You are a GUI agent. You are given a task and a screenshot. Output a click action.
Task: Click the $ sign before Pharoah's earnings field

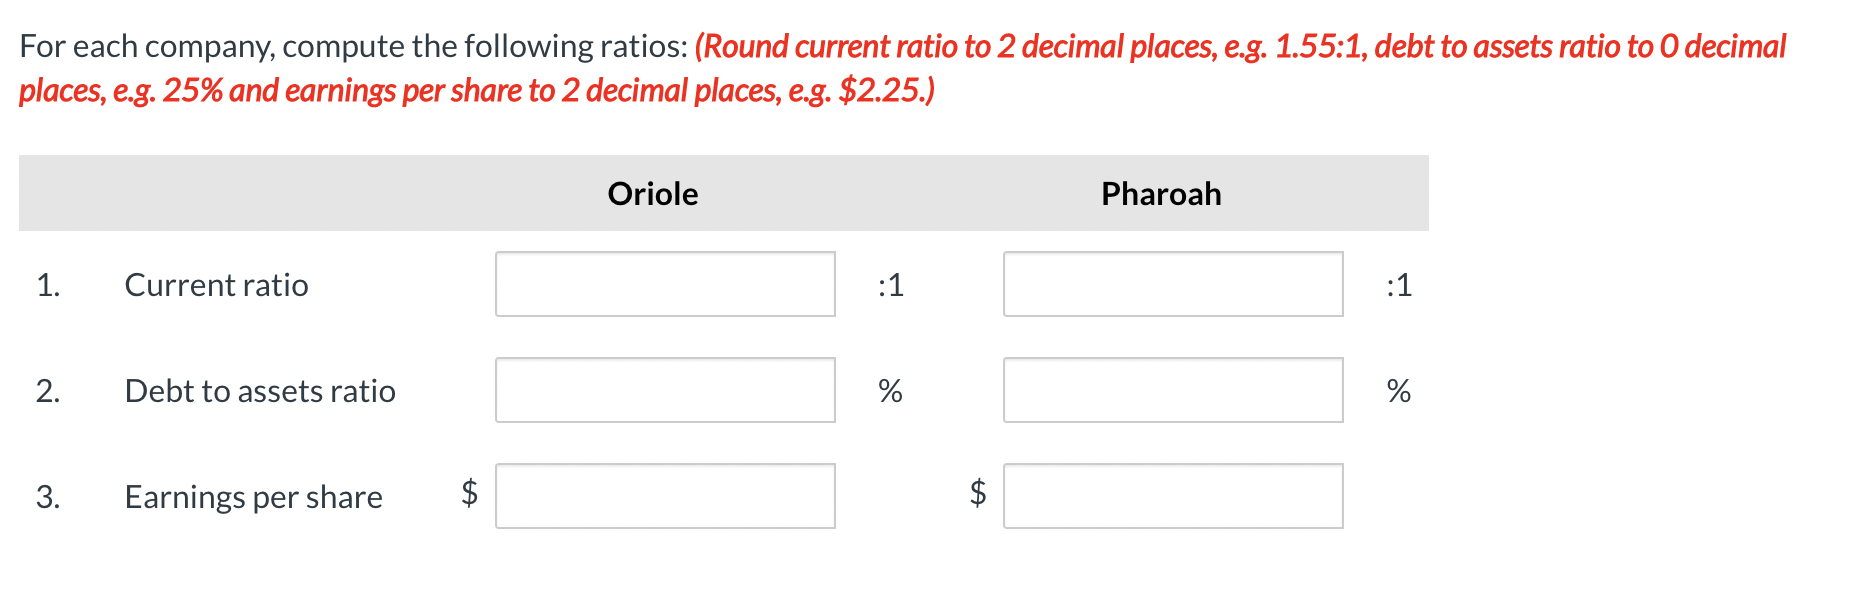[976, 495]
